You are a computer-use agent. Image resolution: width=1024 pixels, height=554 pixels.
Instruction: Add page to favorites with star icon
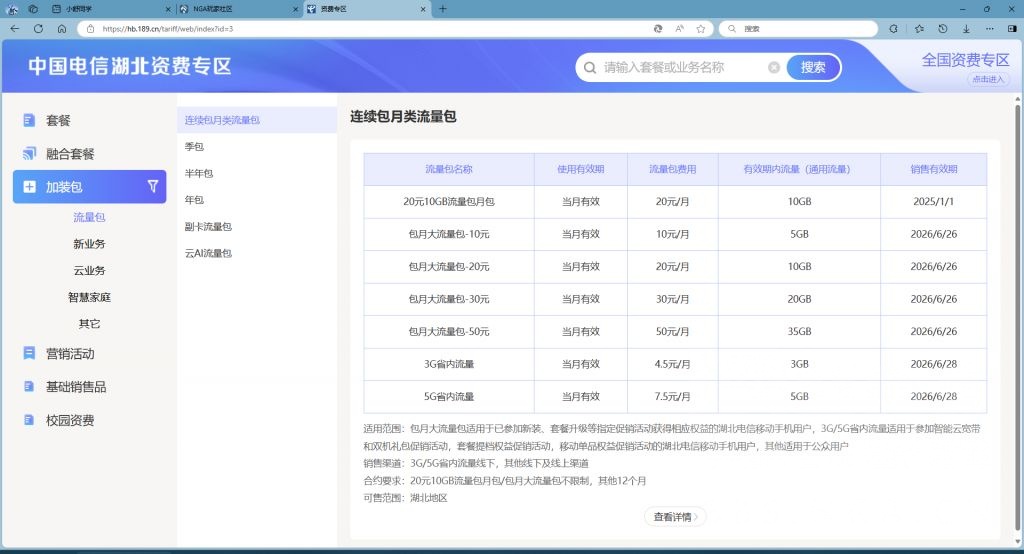(x=702, y=29)
